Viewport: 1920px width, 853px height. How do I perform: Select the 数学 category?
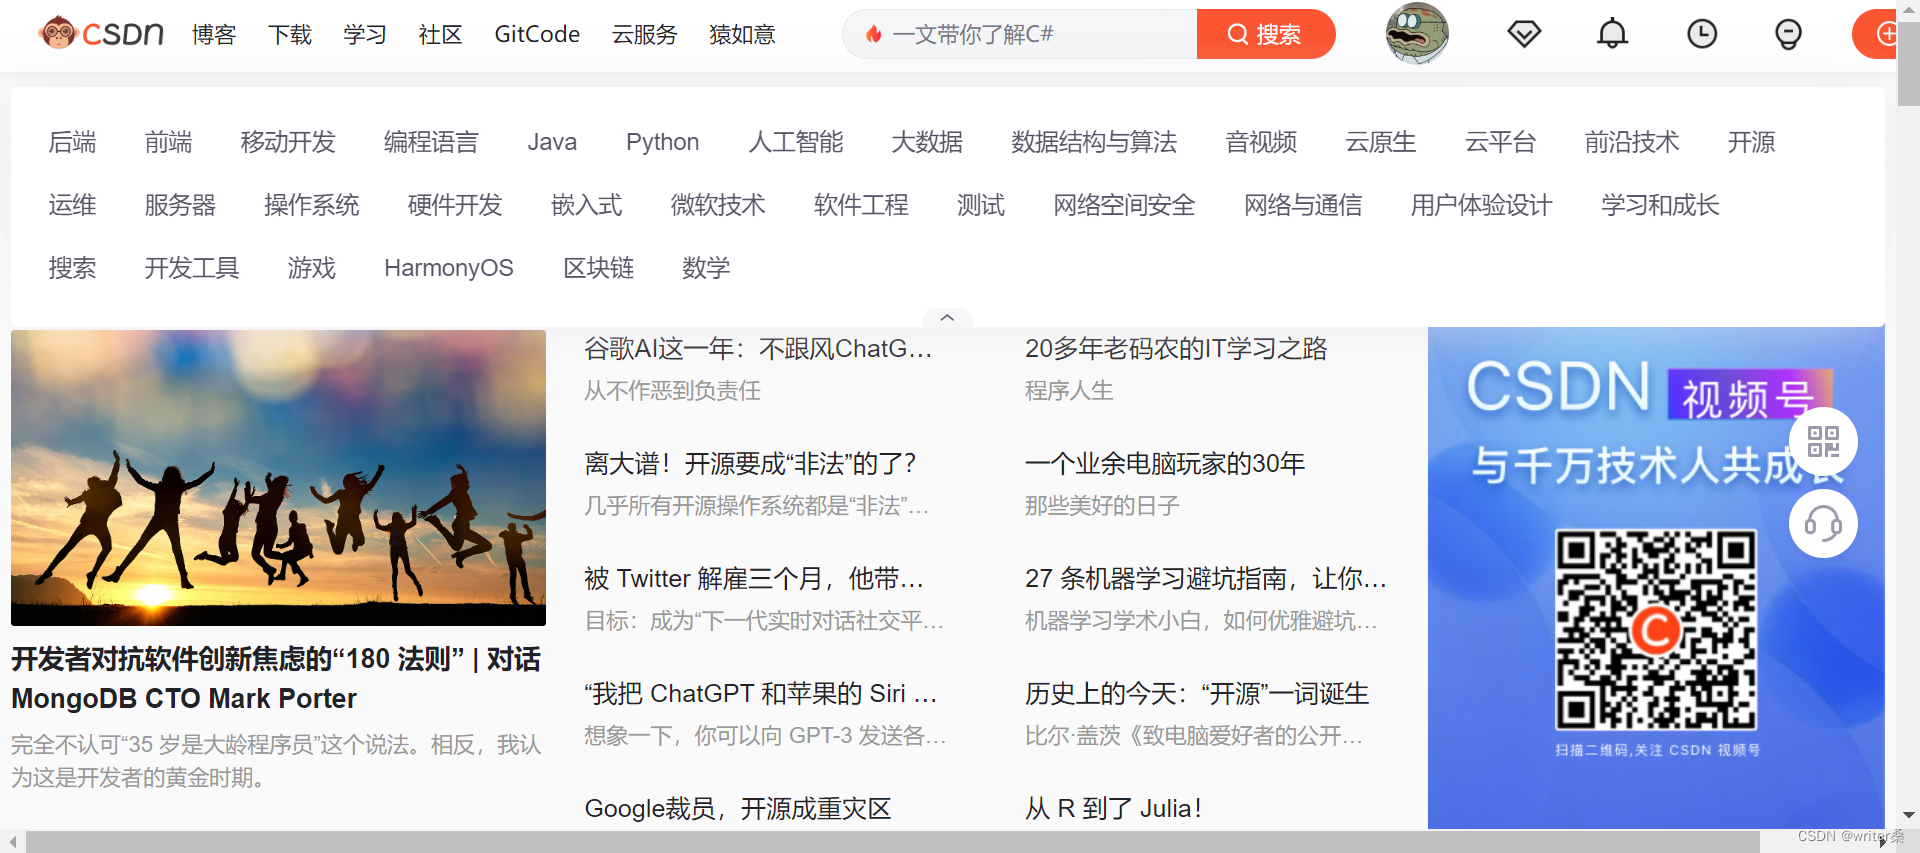(x=706, y=268)
